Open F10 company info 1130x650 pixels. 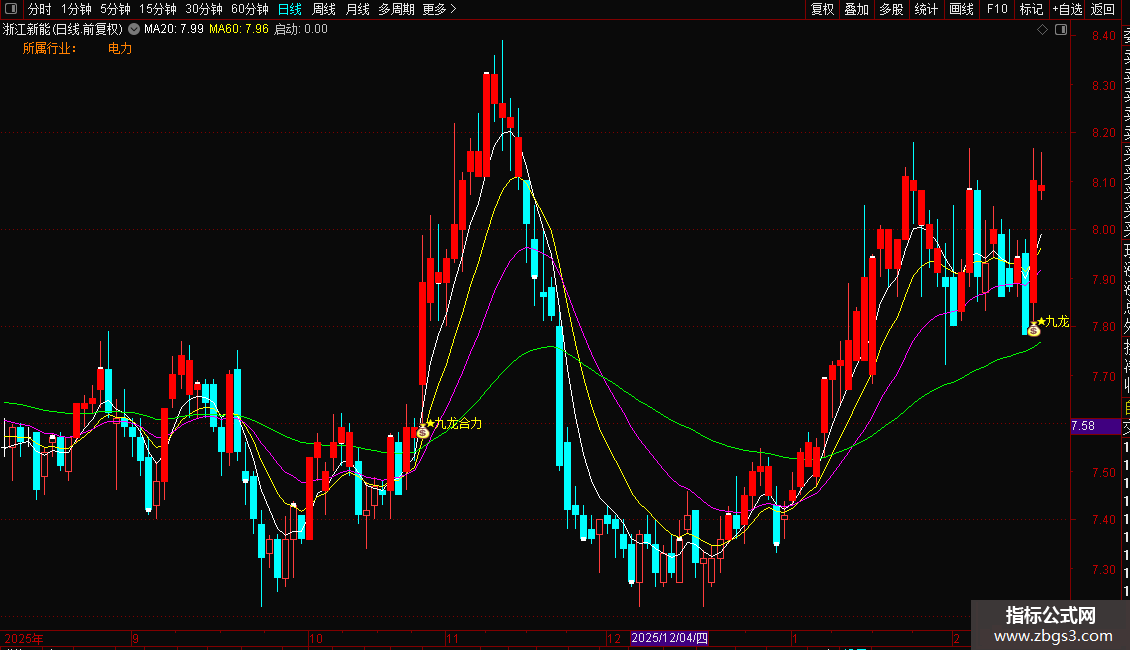coord(997,9)
